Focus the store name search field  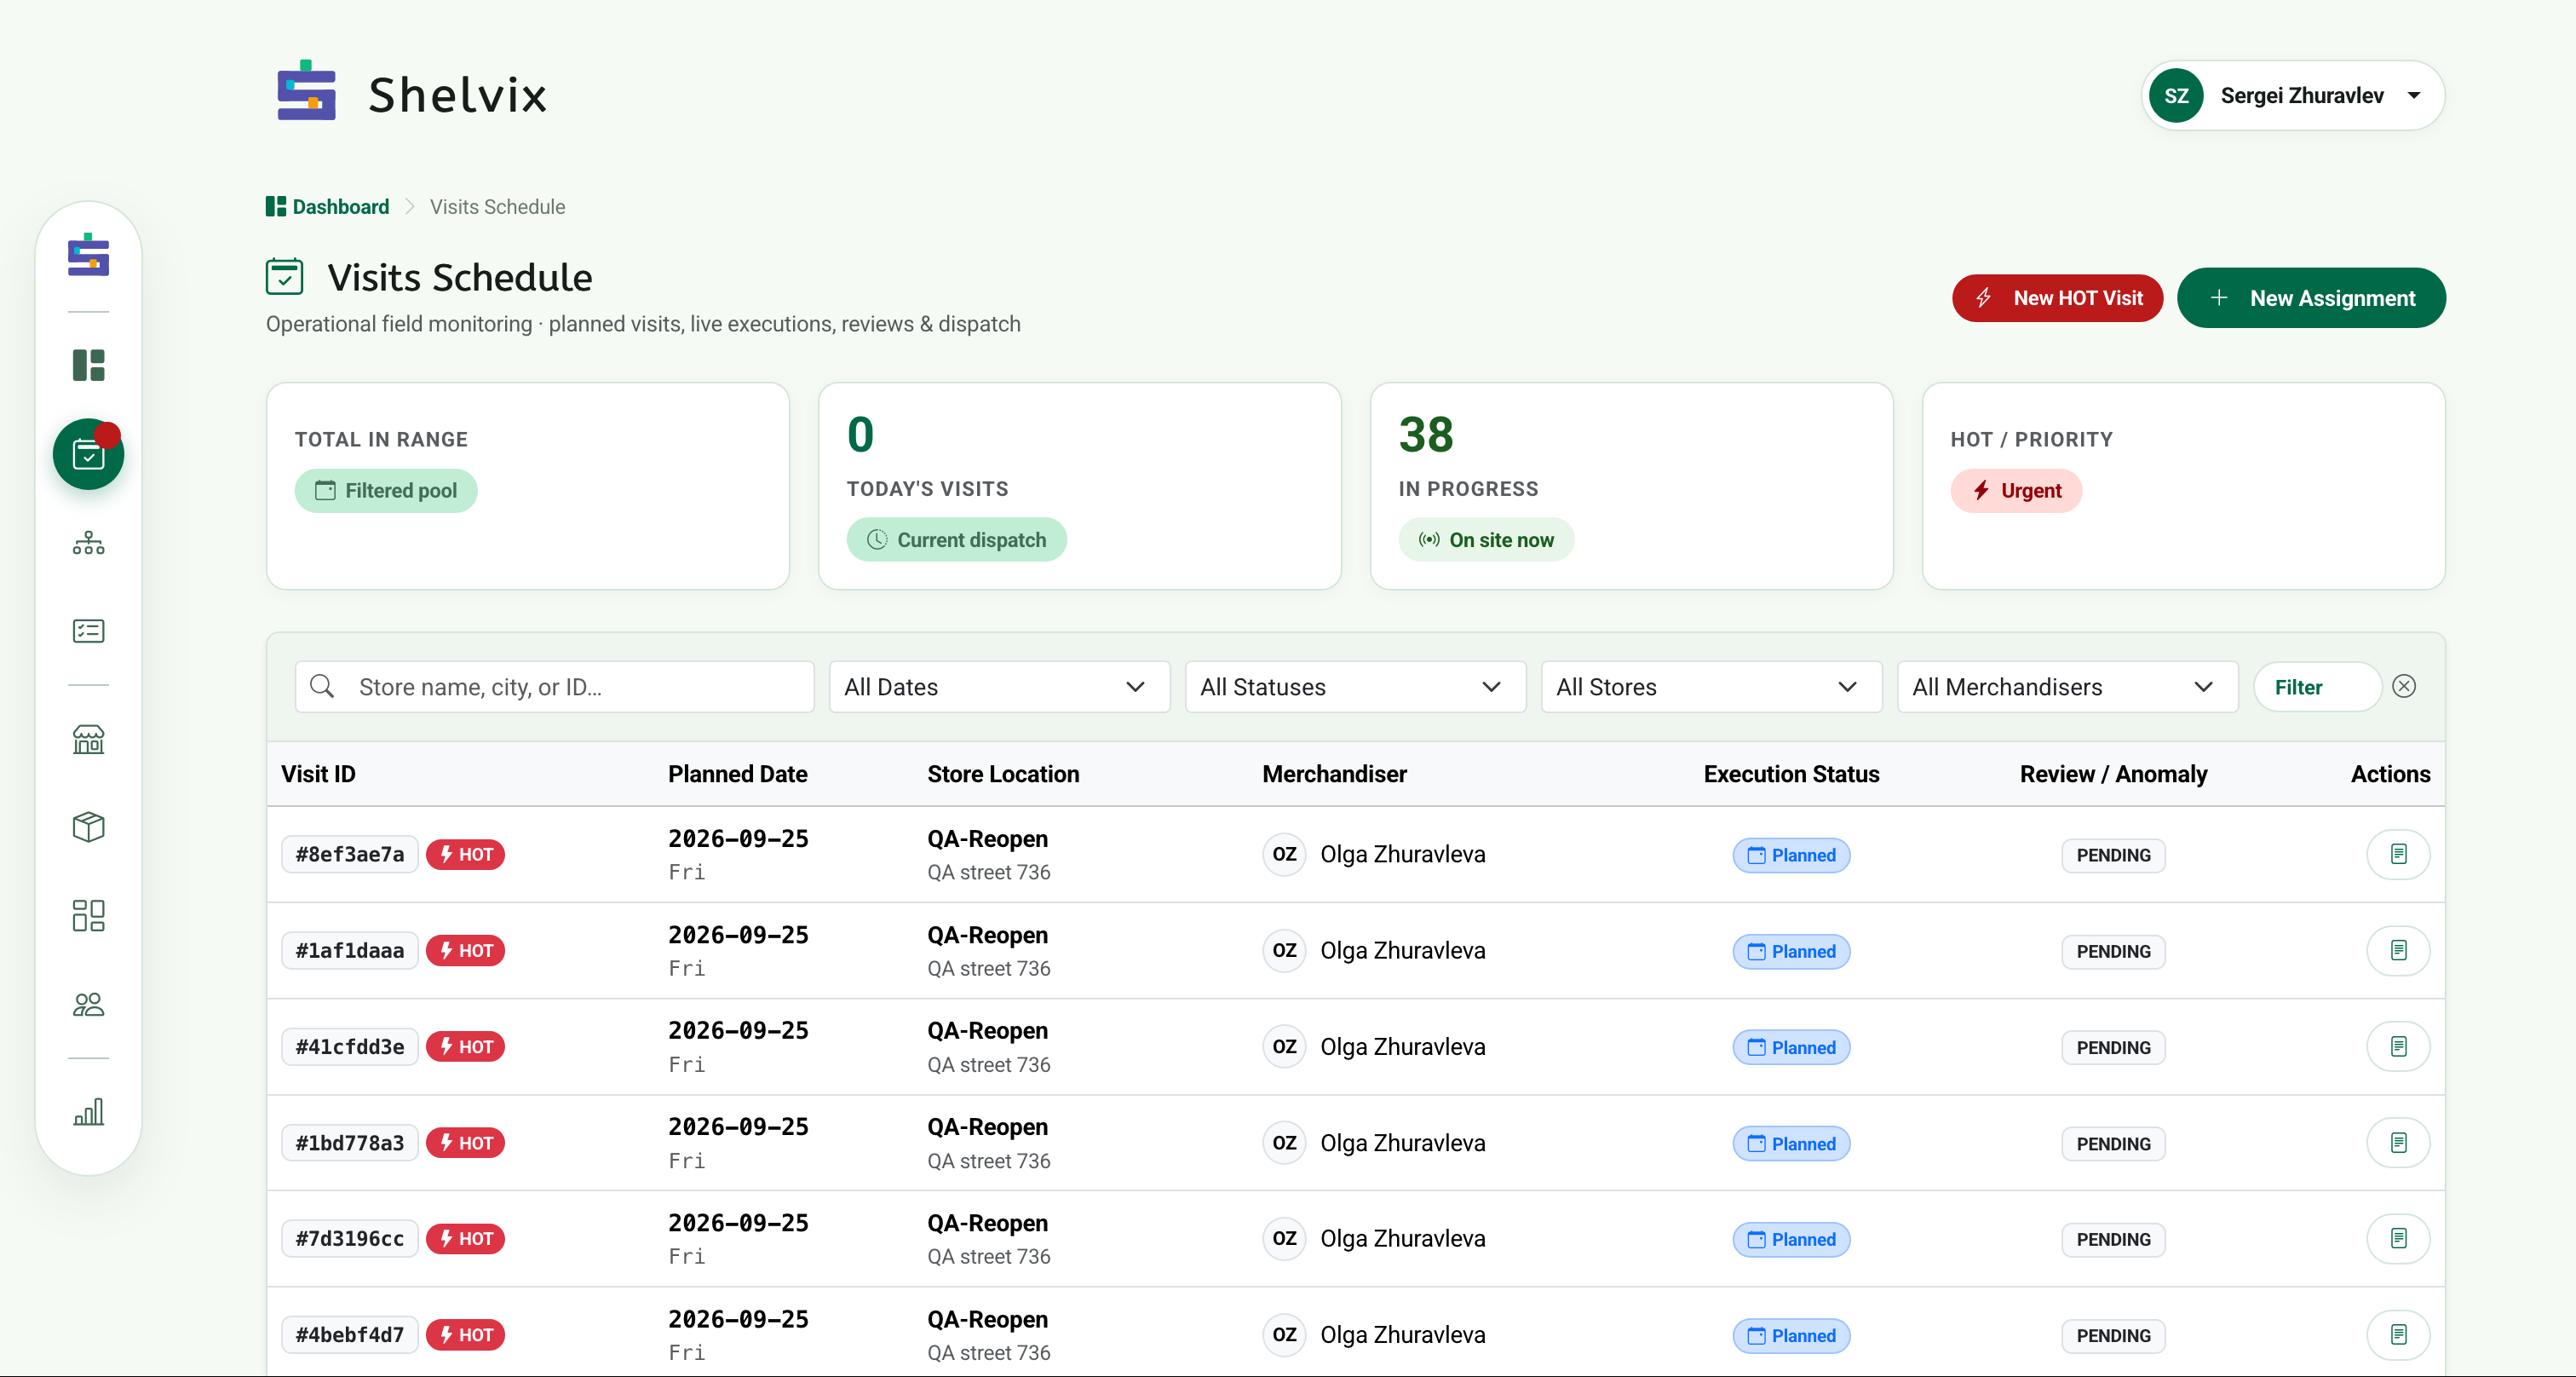554,686
